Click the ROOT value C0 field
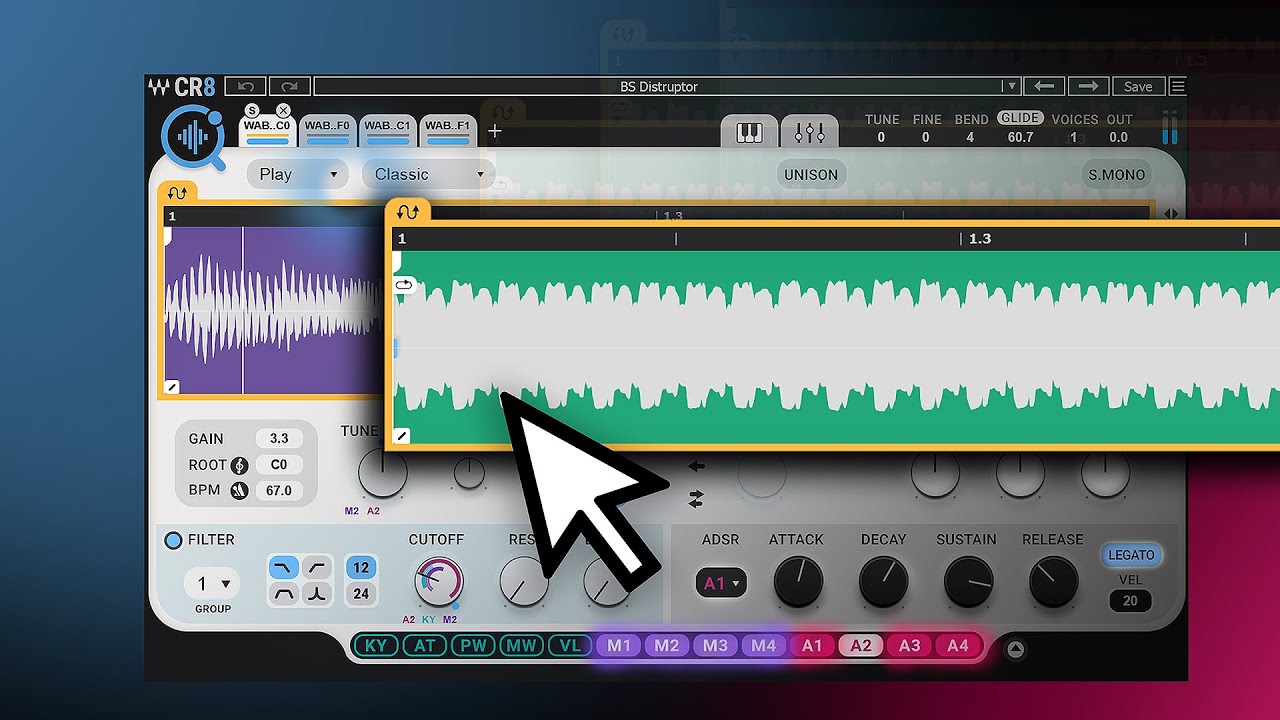The height and width of the screenshot is (720, 1280). tap(279, 465)
